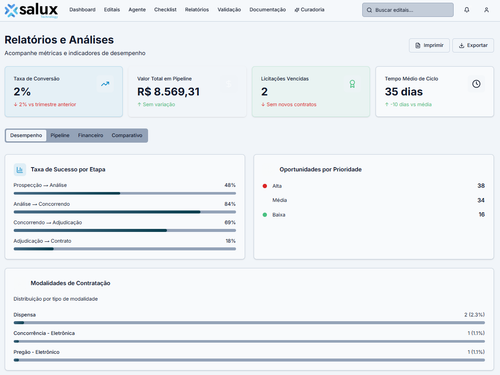The image size is (500, 375).
Task: Switch to the Pipeline tab
Action: coord(60,135)
